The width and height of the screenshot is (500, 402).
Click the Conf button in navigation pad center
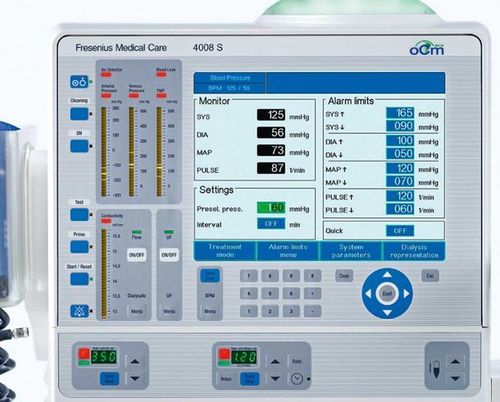[387, 294]
